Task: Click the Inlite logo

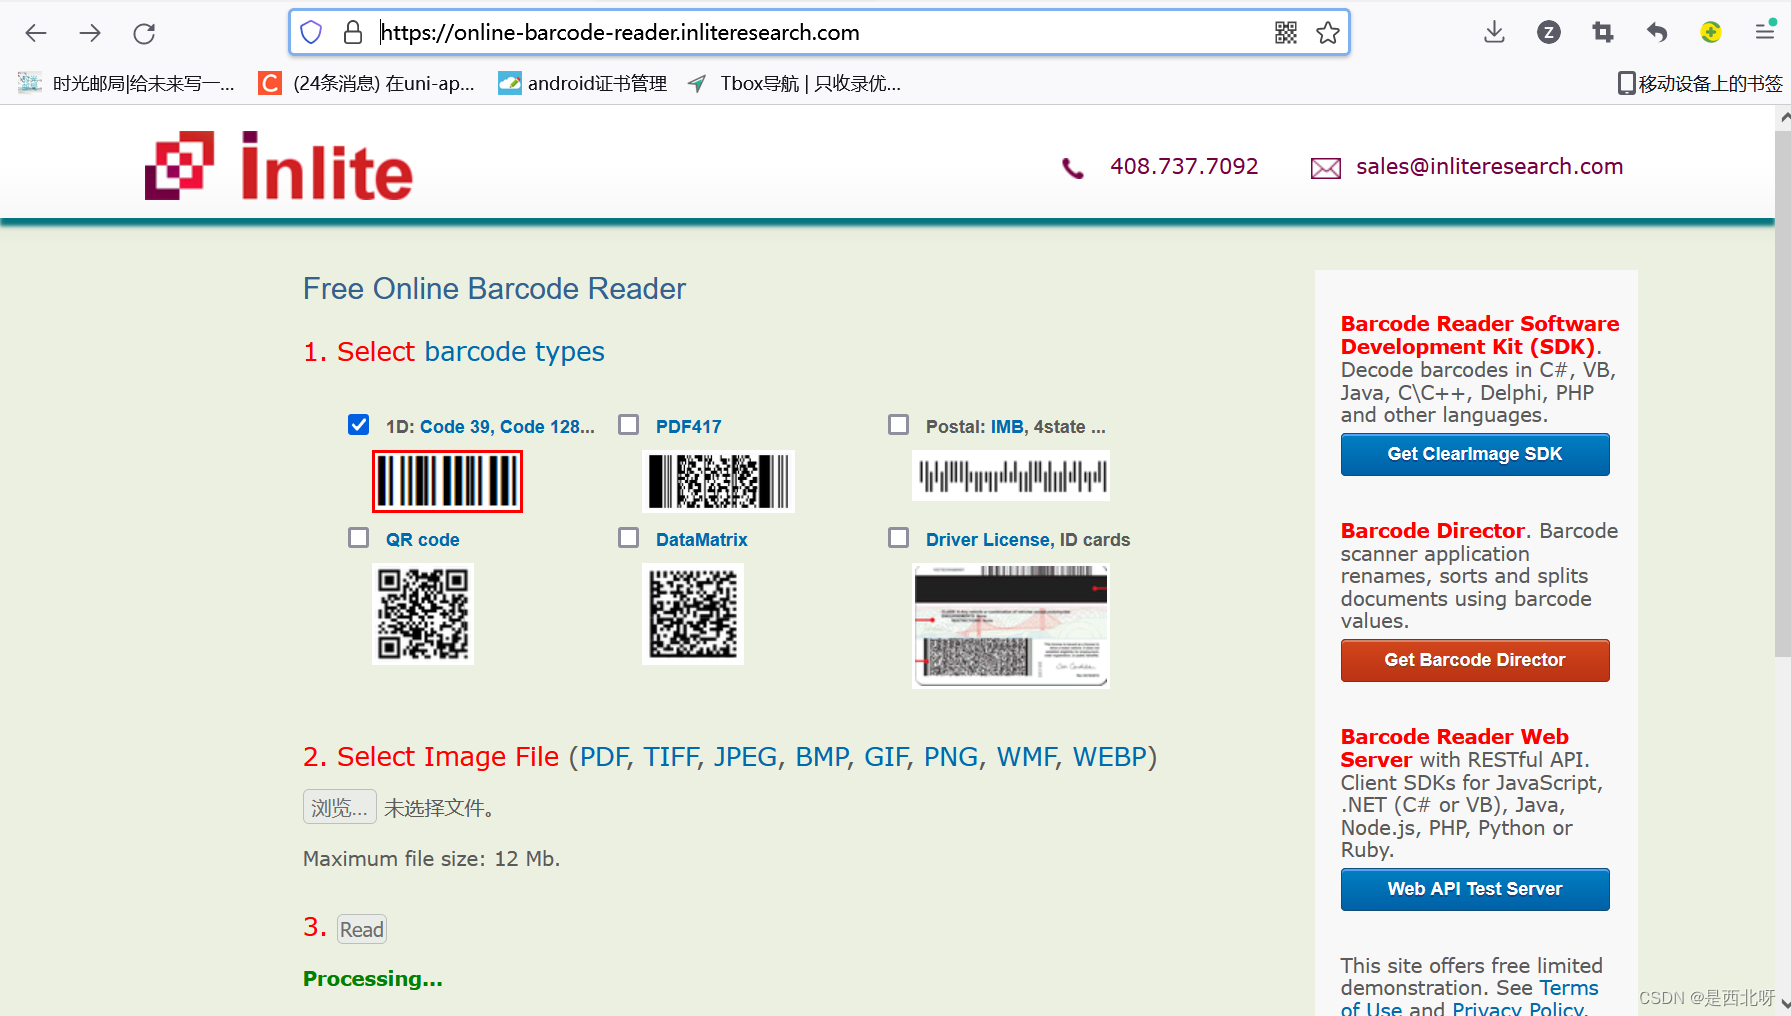Action: 279,166
